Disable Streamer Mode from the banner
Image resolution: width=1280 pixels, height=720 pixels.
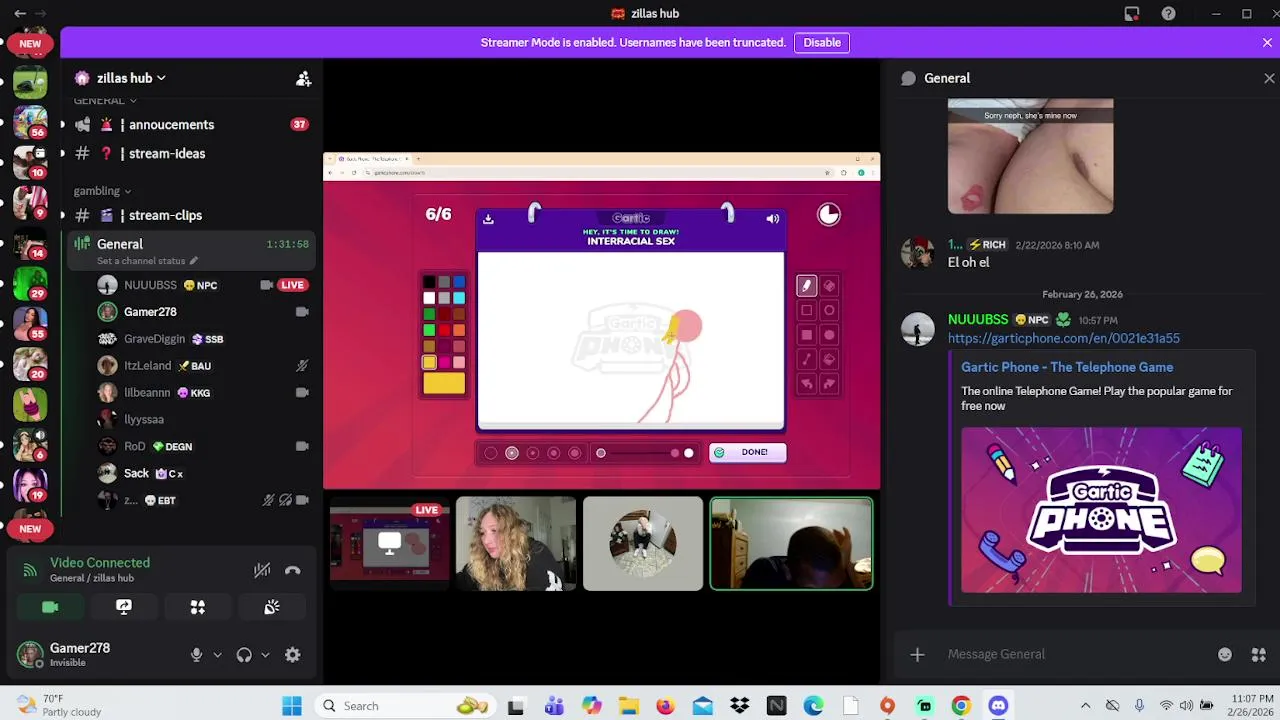pos(822,42)
